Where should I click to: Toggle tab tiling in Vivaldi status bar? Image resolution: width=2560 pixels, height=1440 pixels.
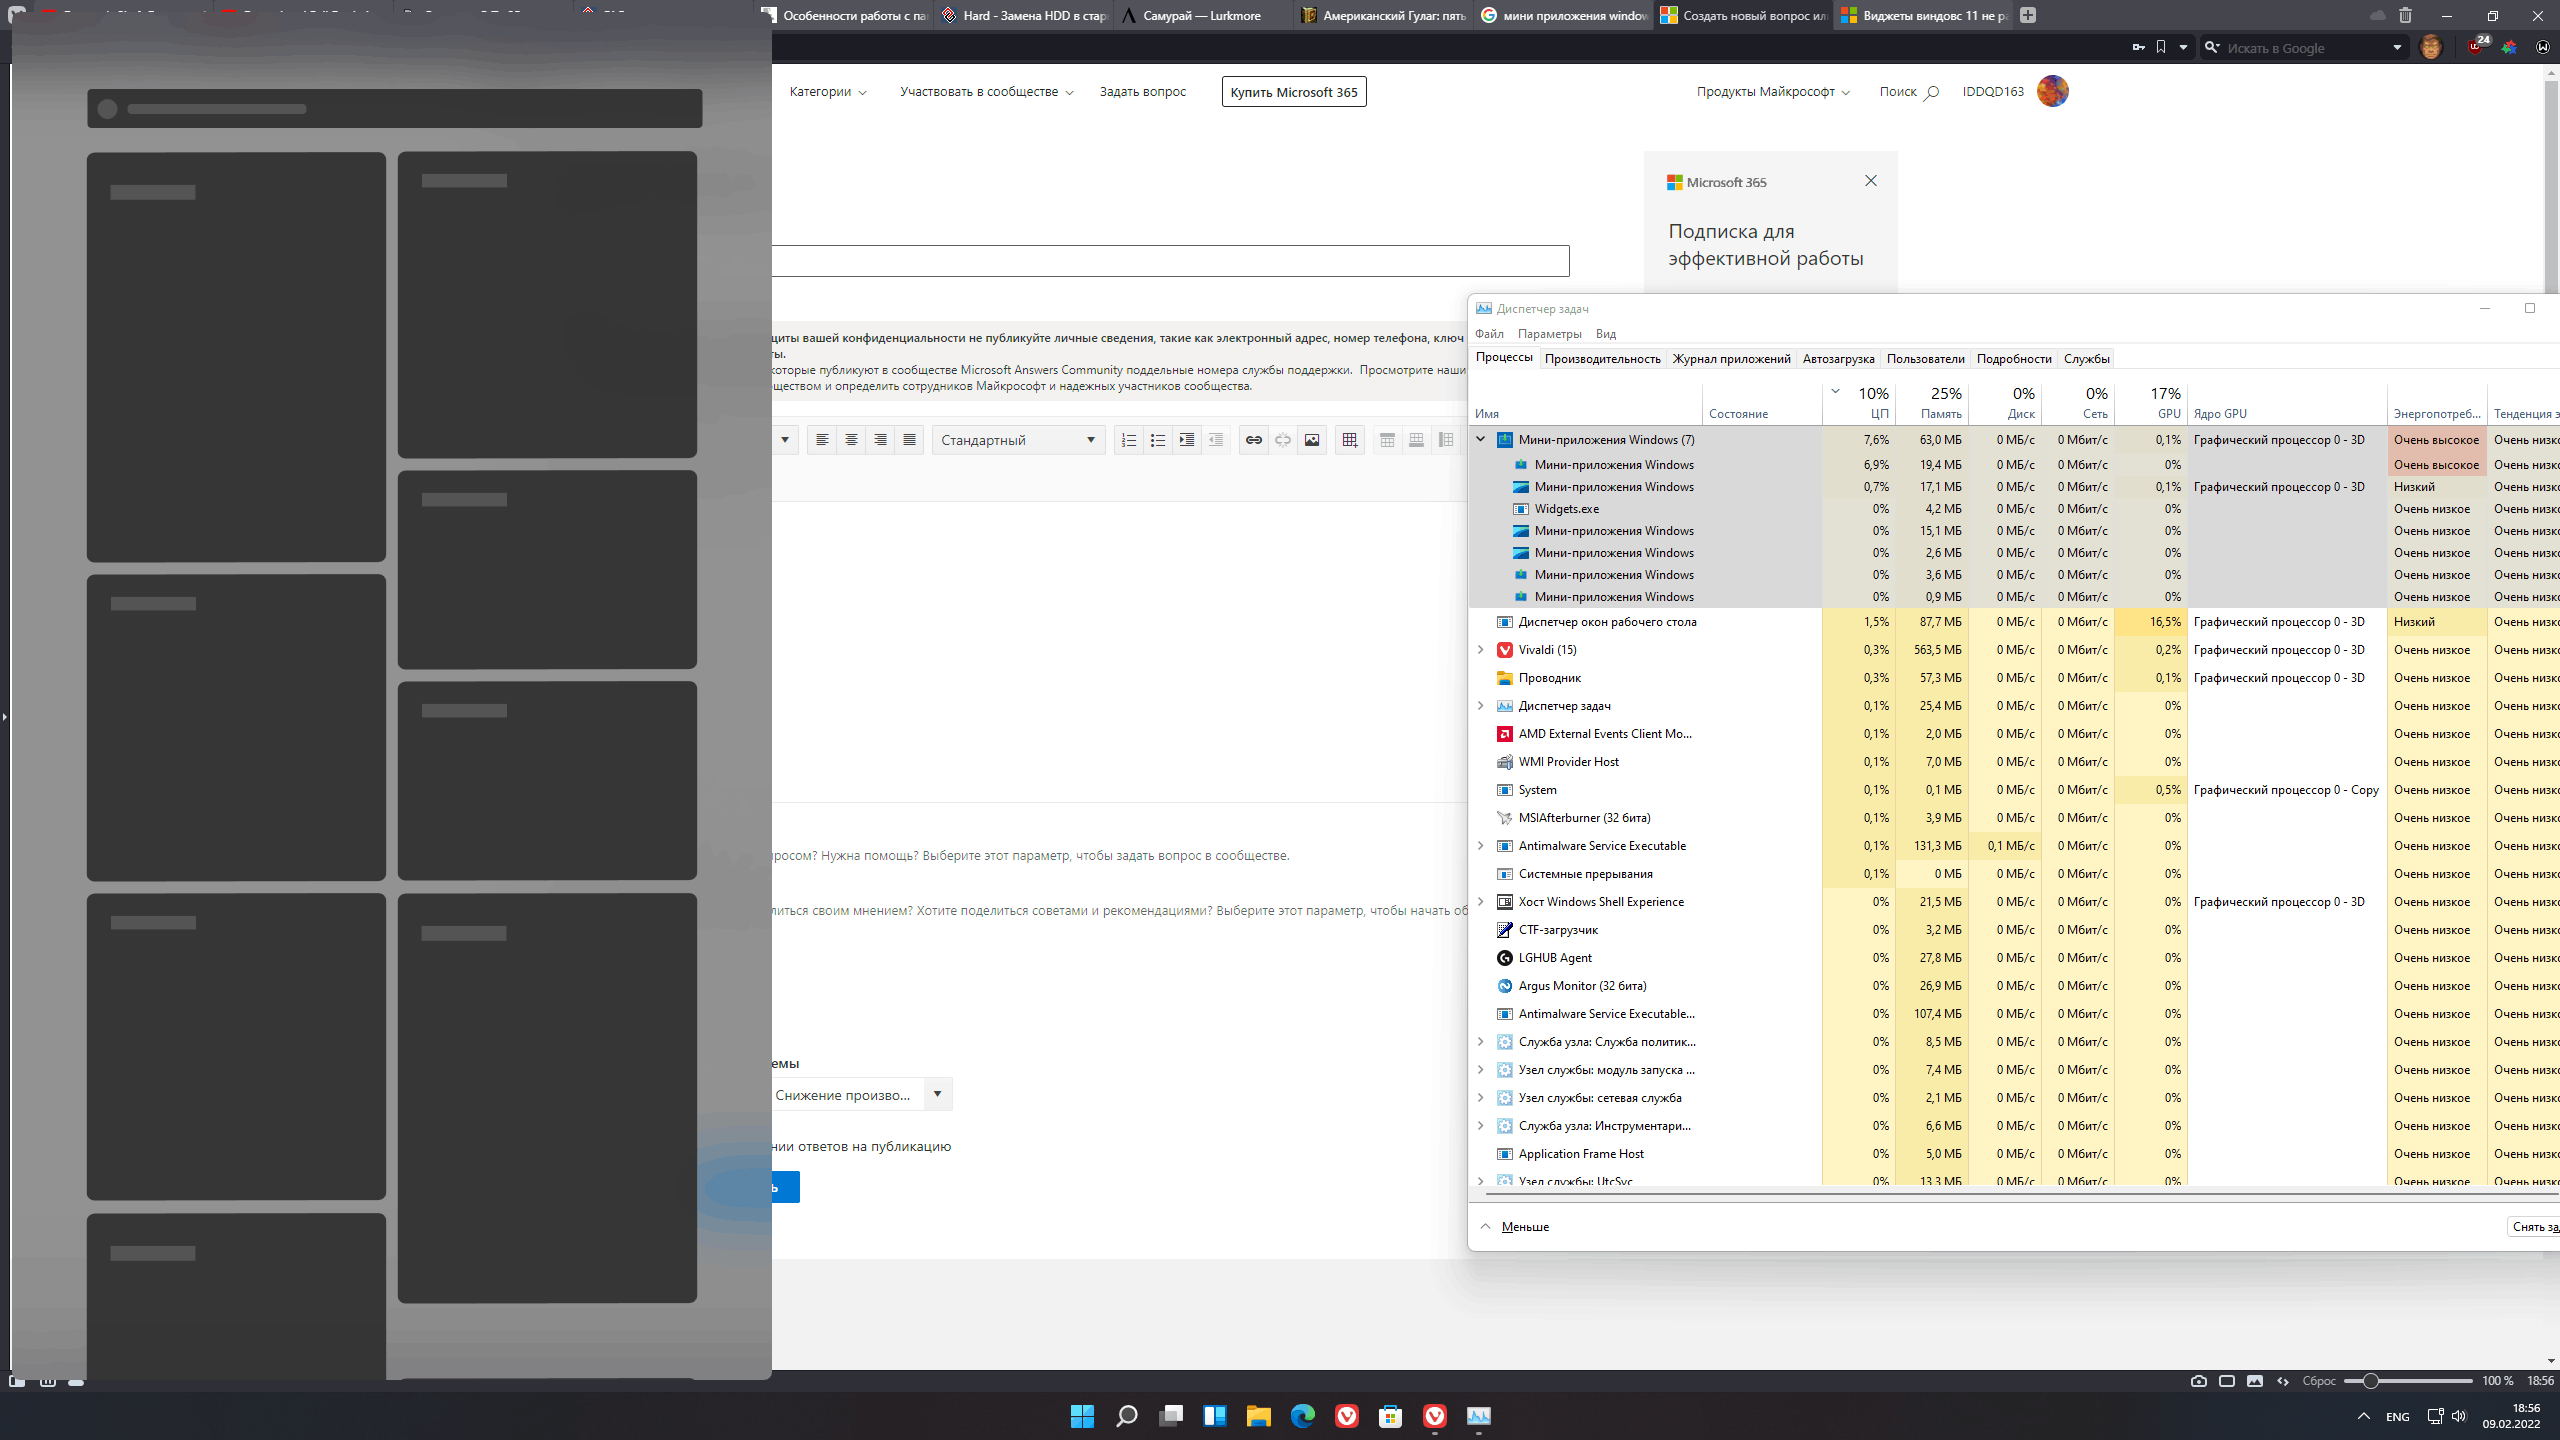[x=2227, y=1381]
